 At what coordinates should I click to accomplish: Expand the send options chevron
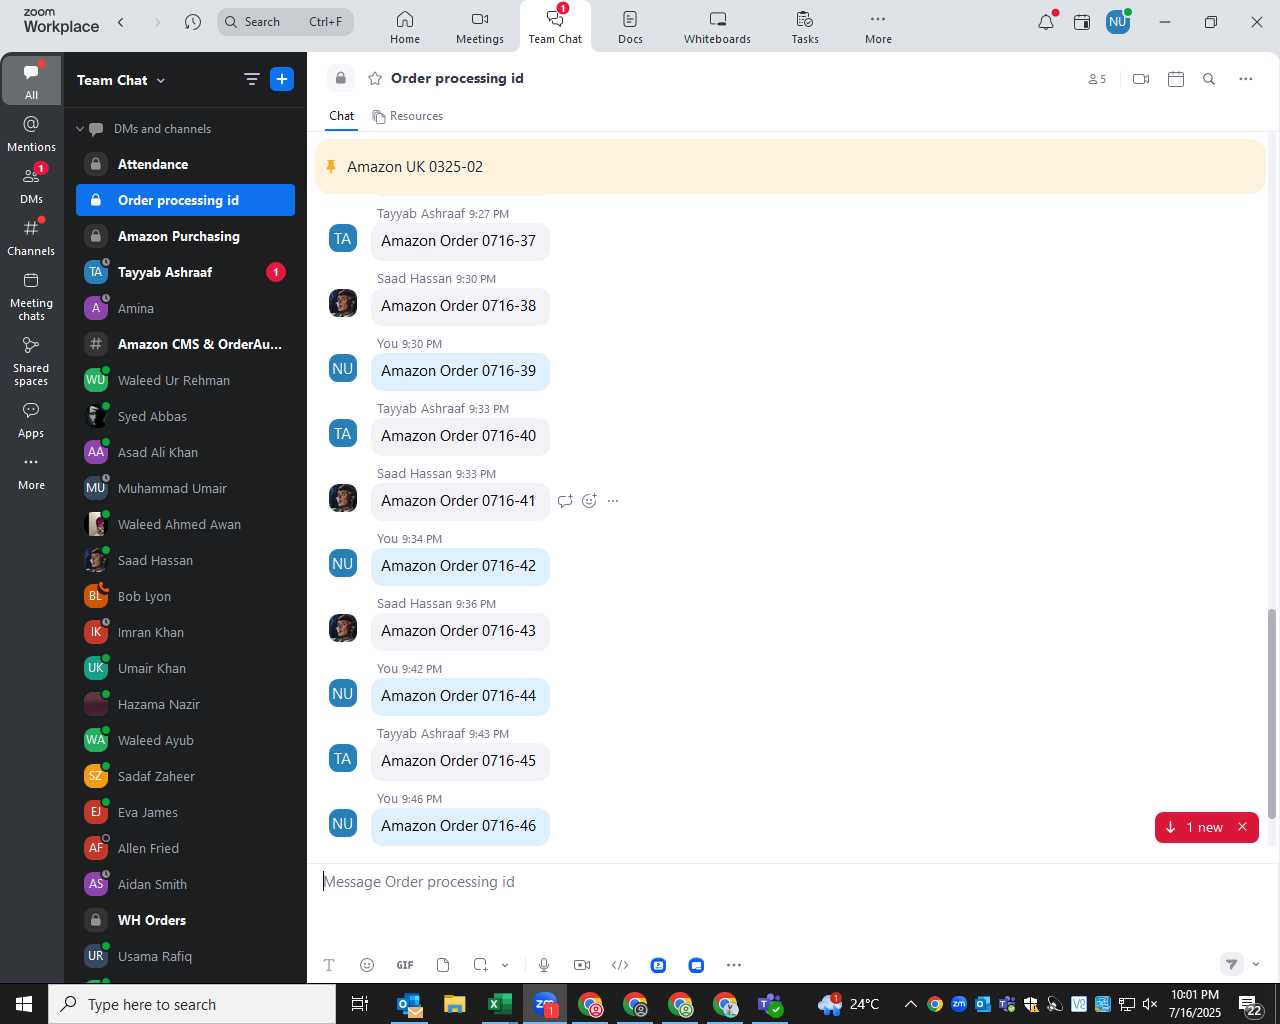point(1256,965)
